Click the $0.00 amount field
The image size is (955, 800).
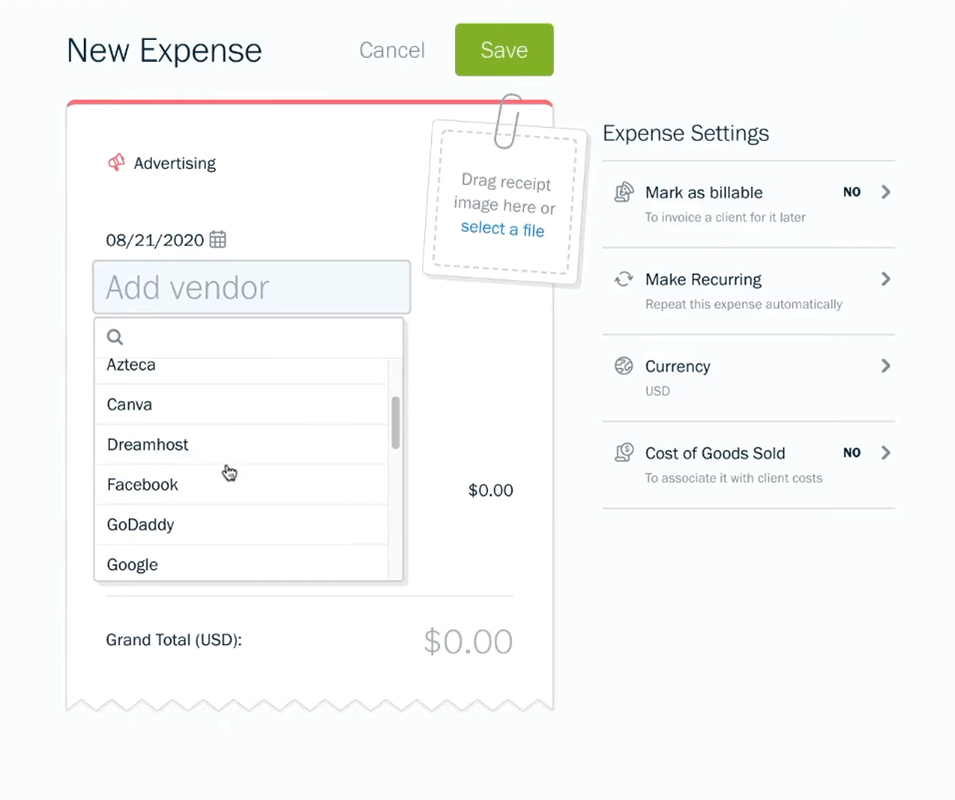[490, 490]
